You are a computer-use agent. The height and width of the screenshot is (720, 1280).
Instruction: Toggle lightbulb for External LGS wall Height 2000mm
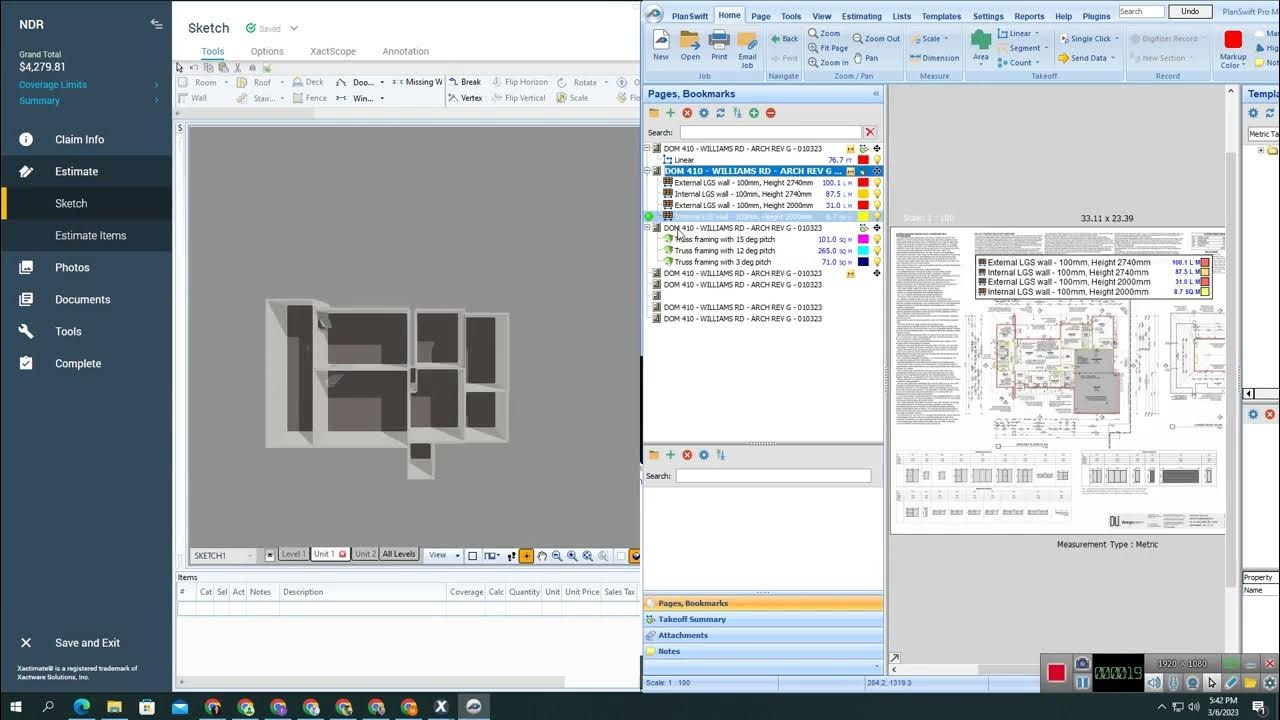[x=877, y=205]
